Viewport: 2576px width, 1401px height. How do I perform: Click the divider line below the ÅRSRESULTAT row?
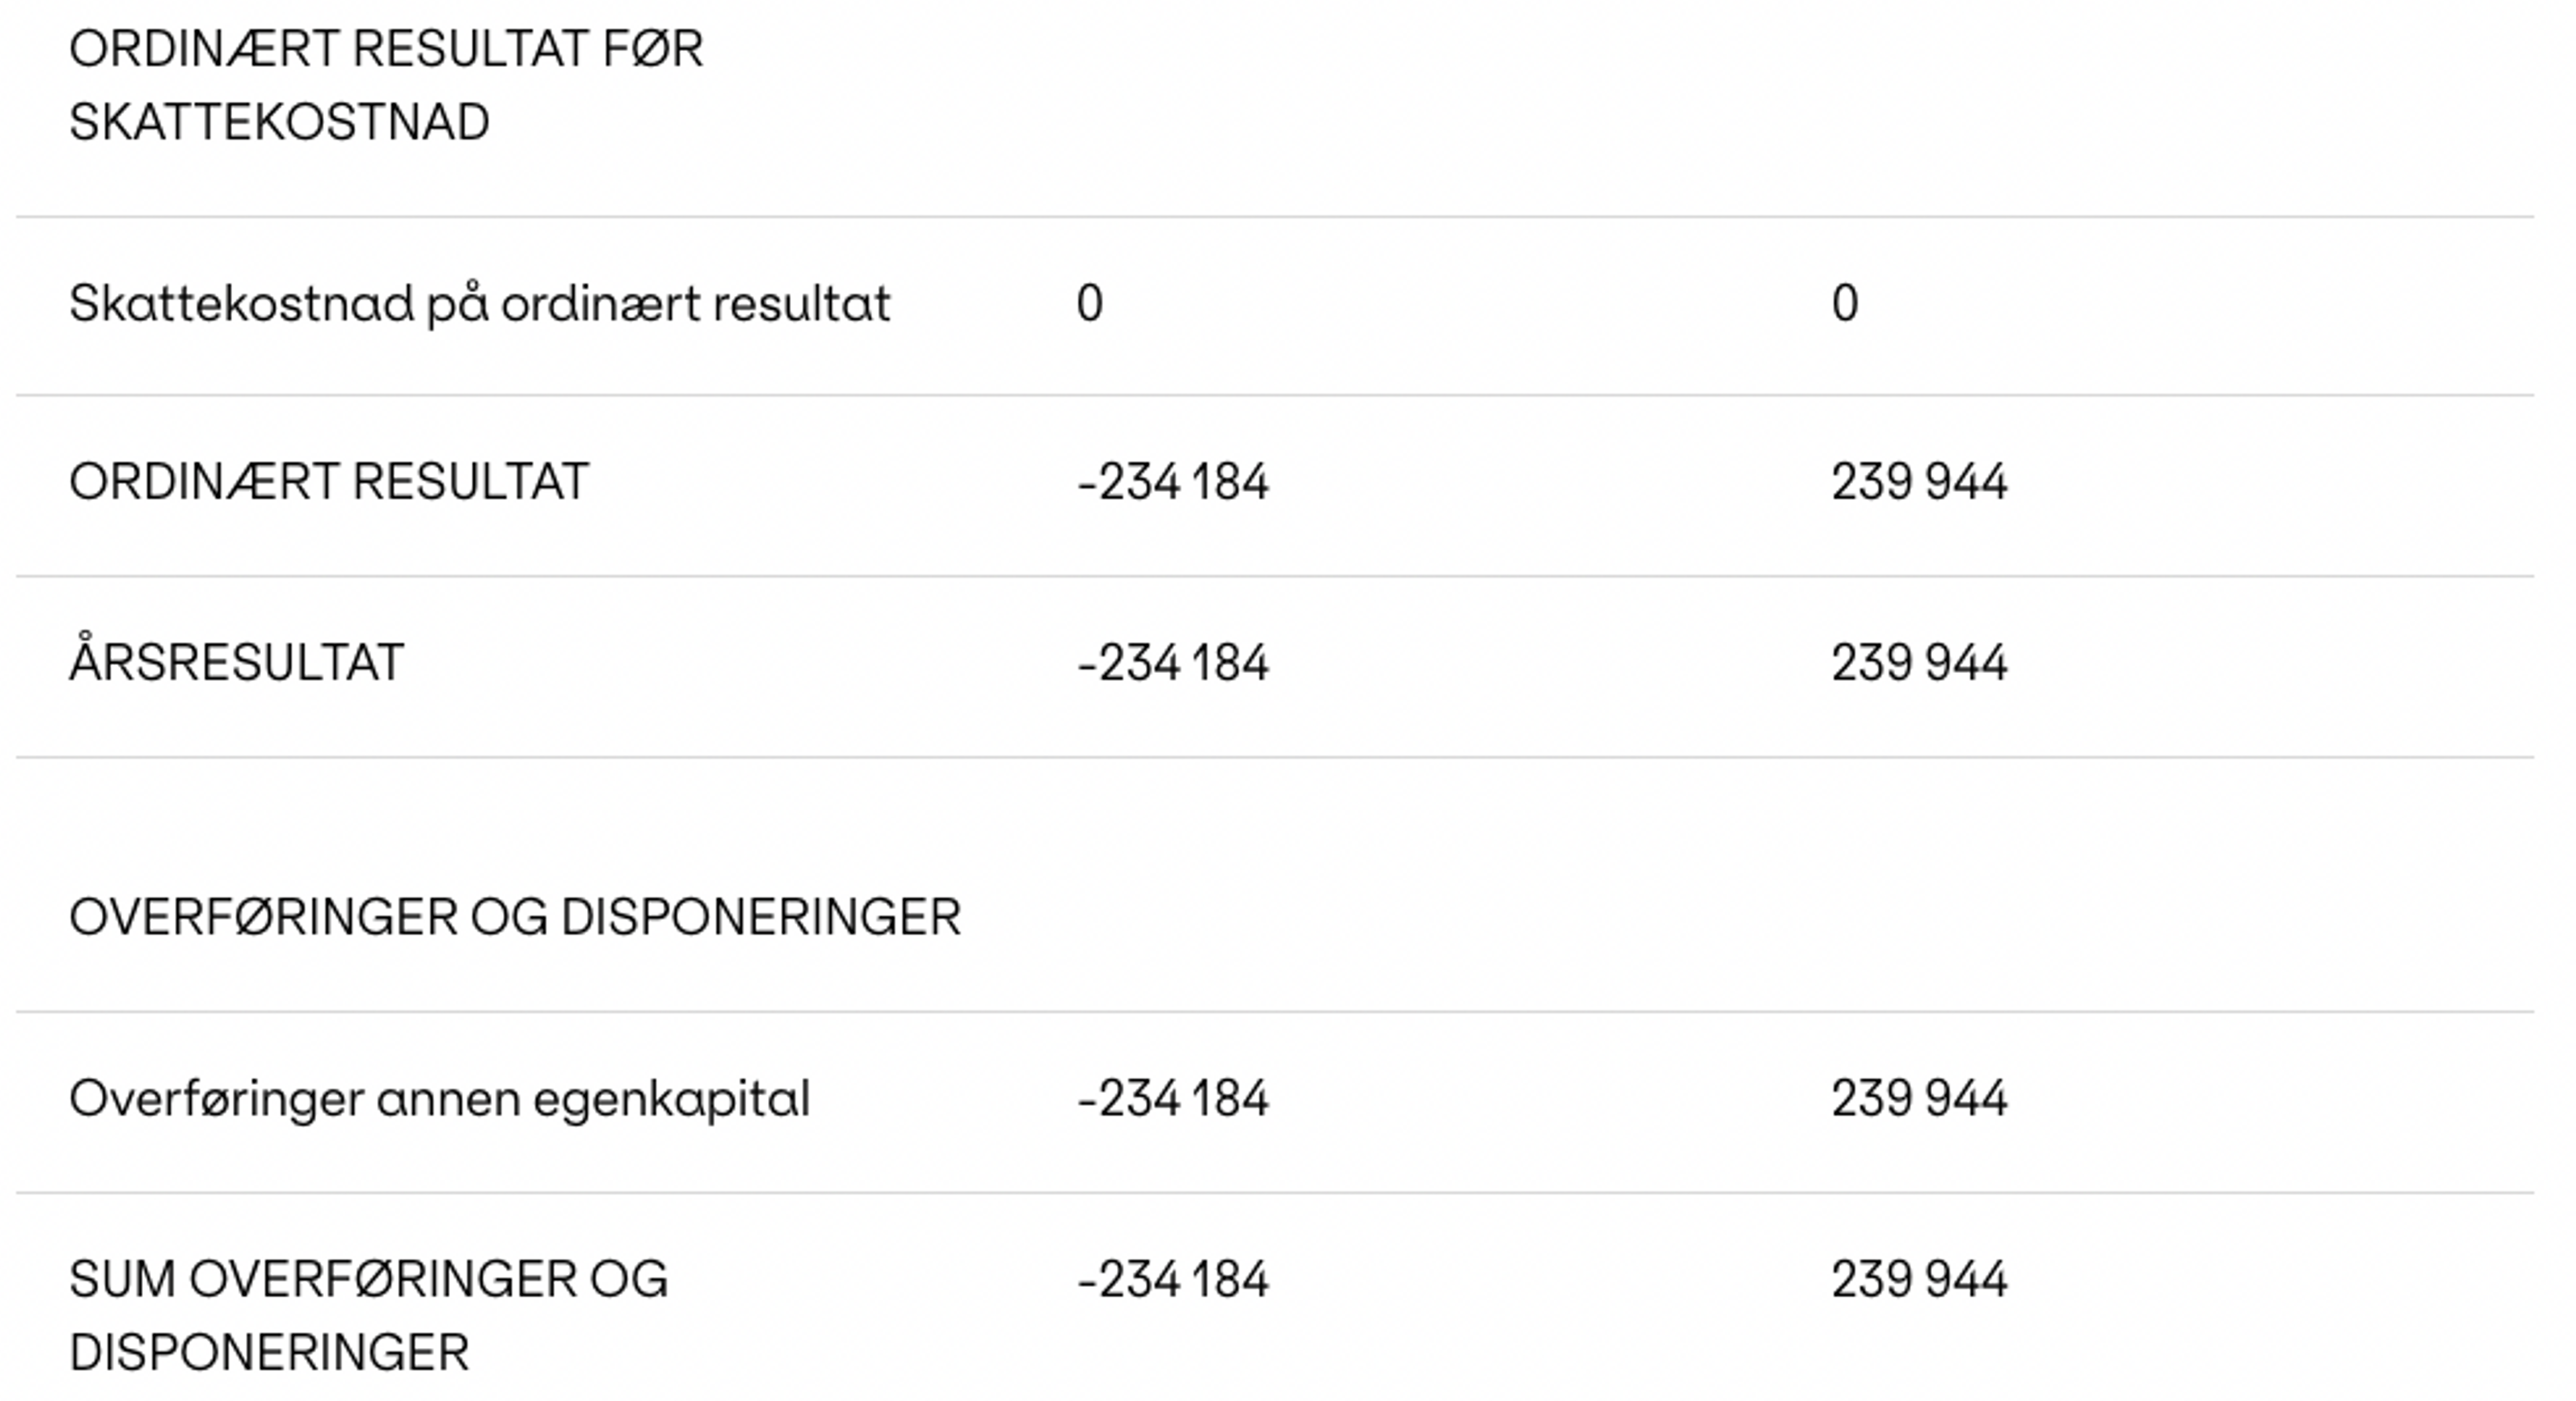[1275, 757]
